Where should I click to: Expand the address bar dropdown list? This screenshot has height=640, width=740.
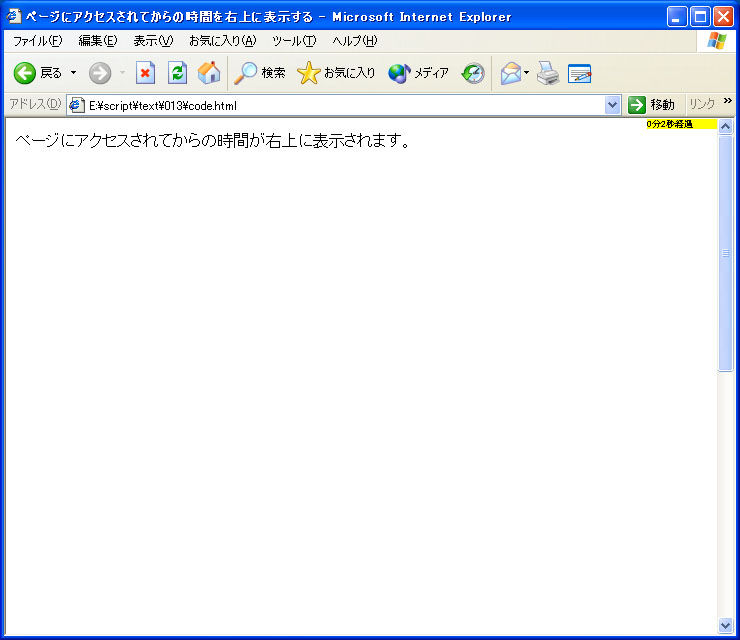[612, 105]
